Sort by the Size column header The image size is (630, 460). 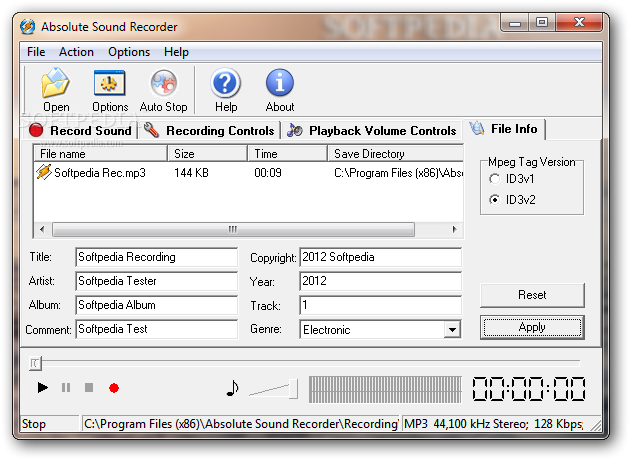click(x=207, y=154)
